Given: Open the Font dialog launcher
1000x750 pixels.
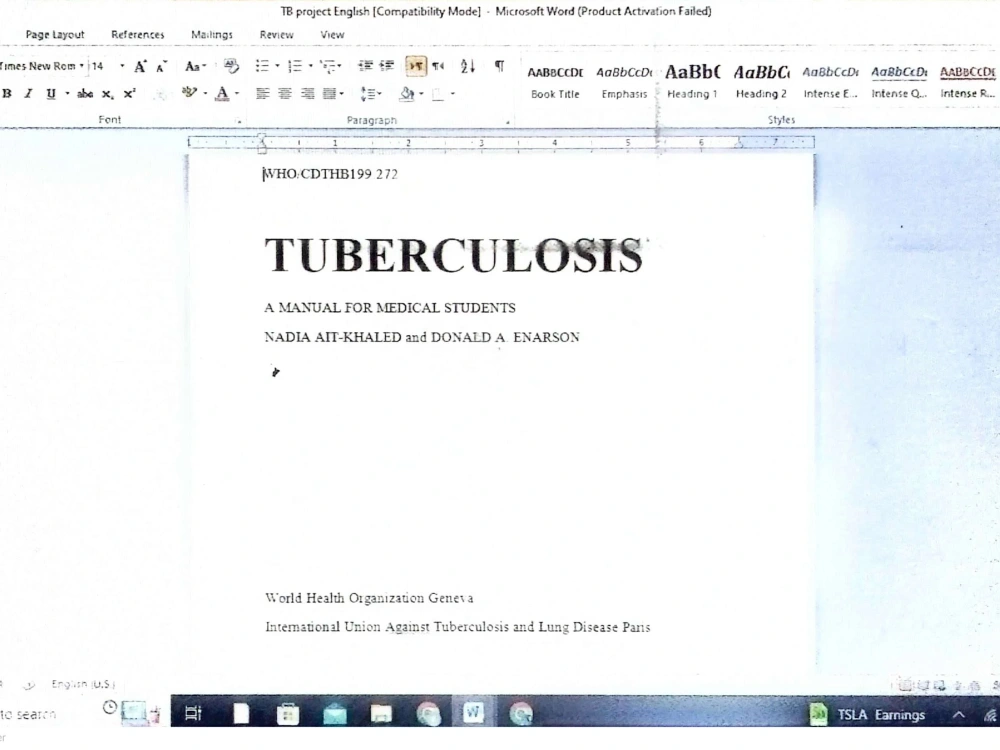Looking at the screenshot, I should pyautogui.click(x=240, y=121).
